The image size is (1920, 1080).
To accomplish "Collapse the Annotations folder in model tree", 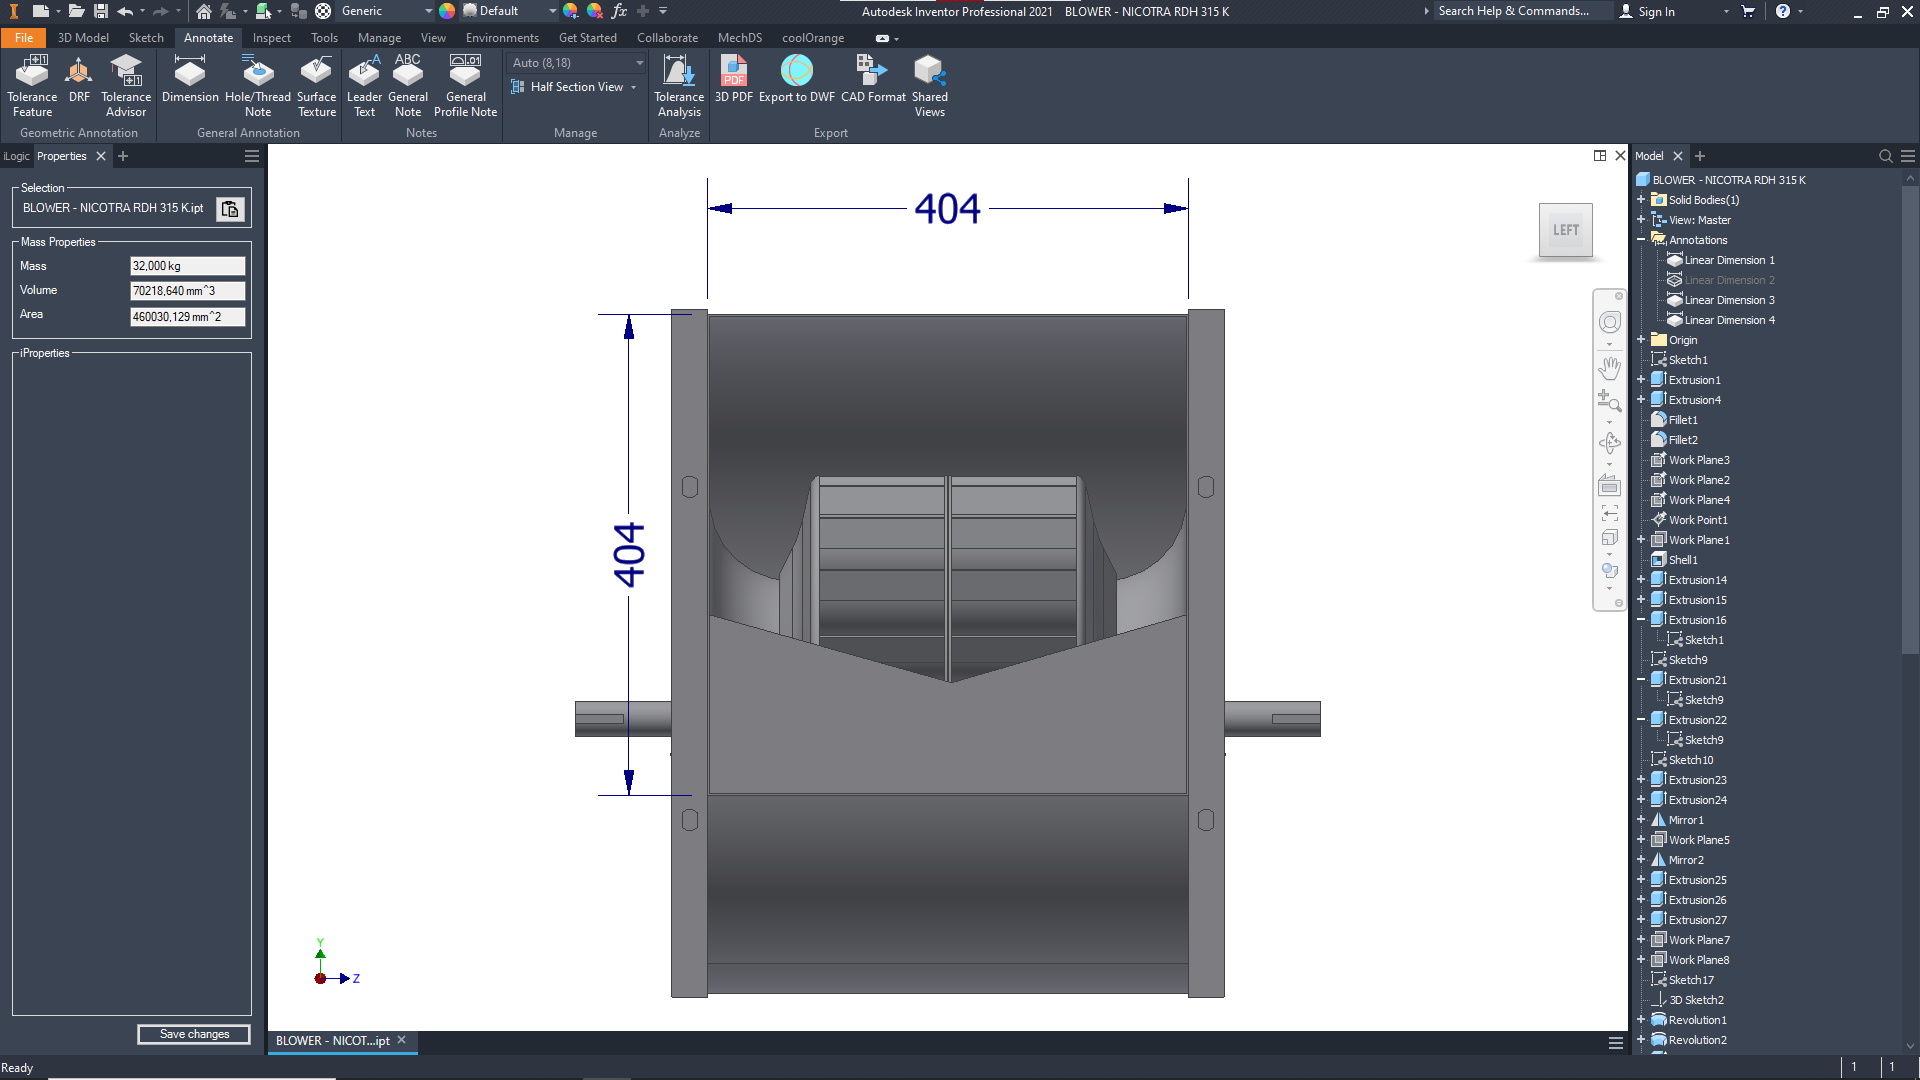I will tap(1641, 240).
